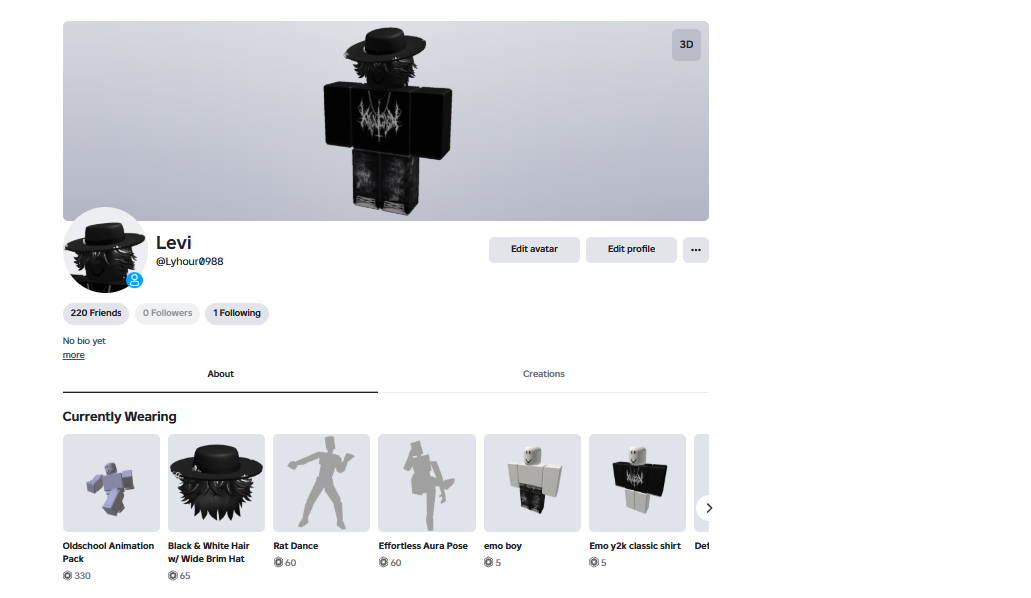Open the Emo y2k classic shirt item
The image size is (1031, 598).
point(638,483)
